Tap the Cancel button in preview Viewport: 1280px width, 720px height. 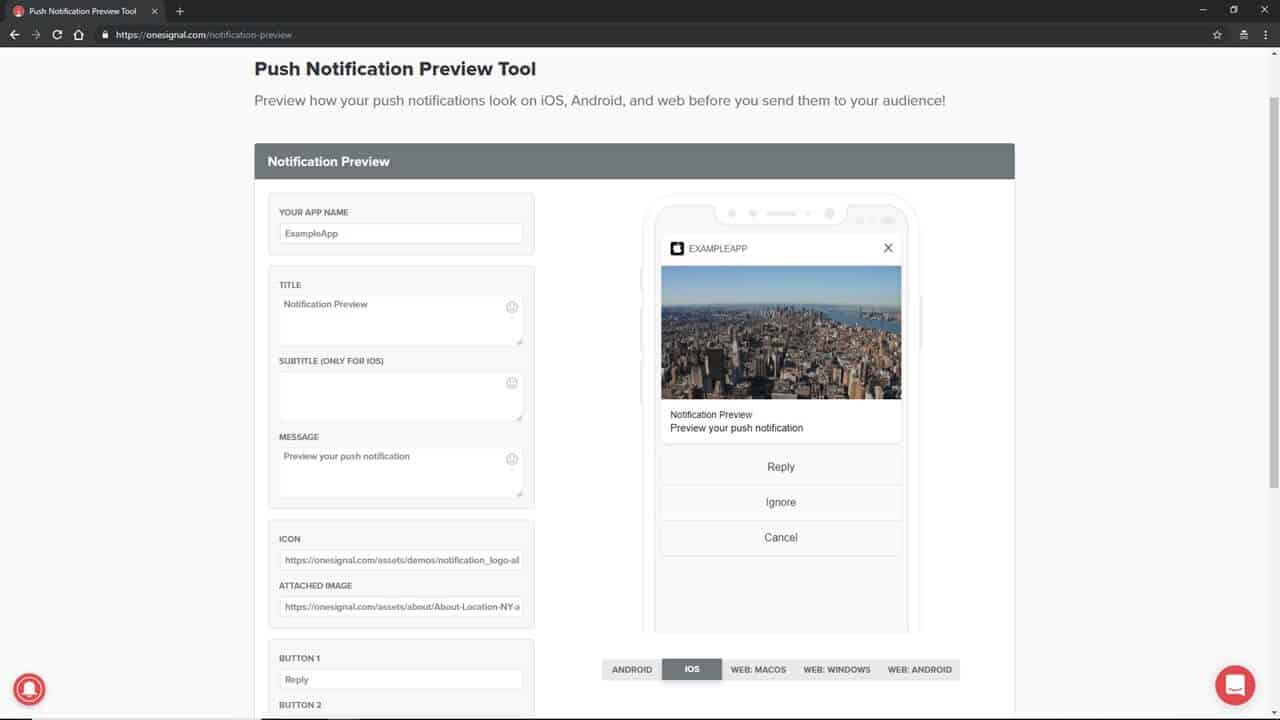[781, 537]
